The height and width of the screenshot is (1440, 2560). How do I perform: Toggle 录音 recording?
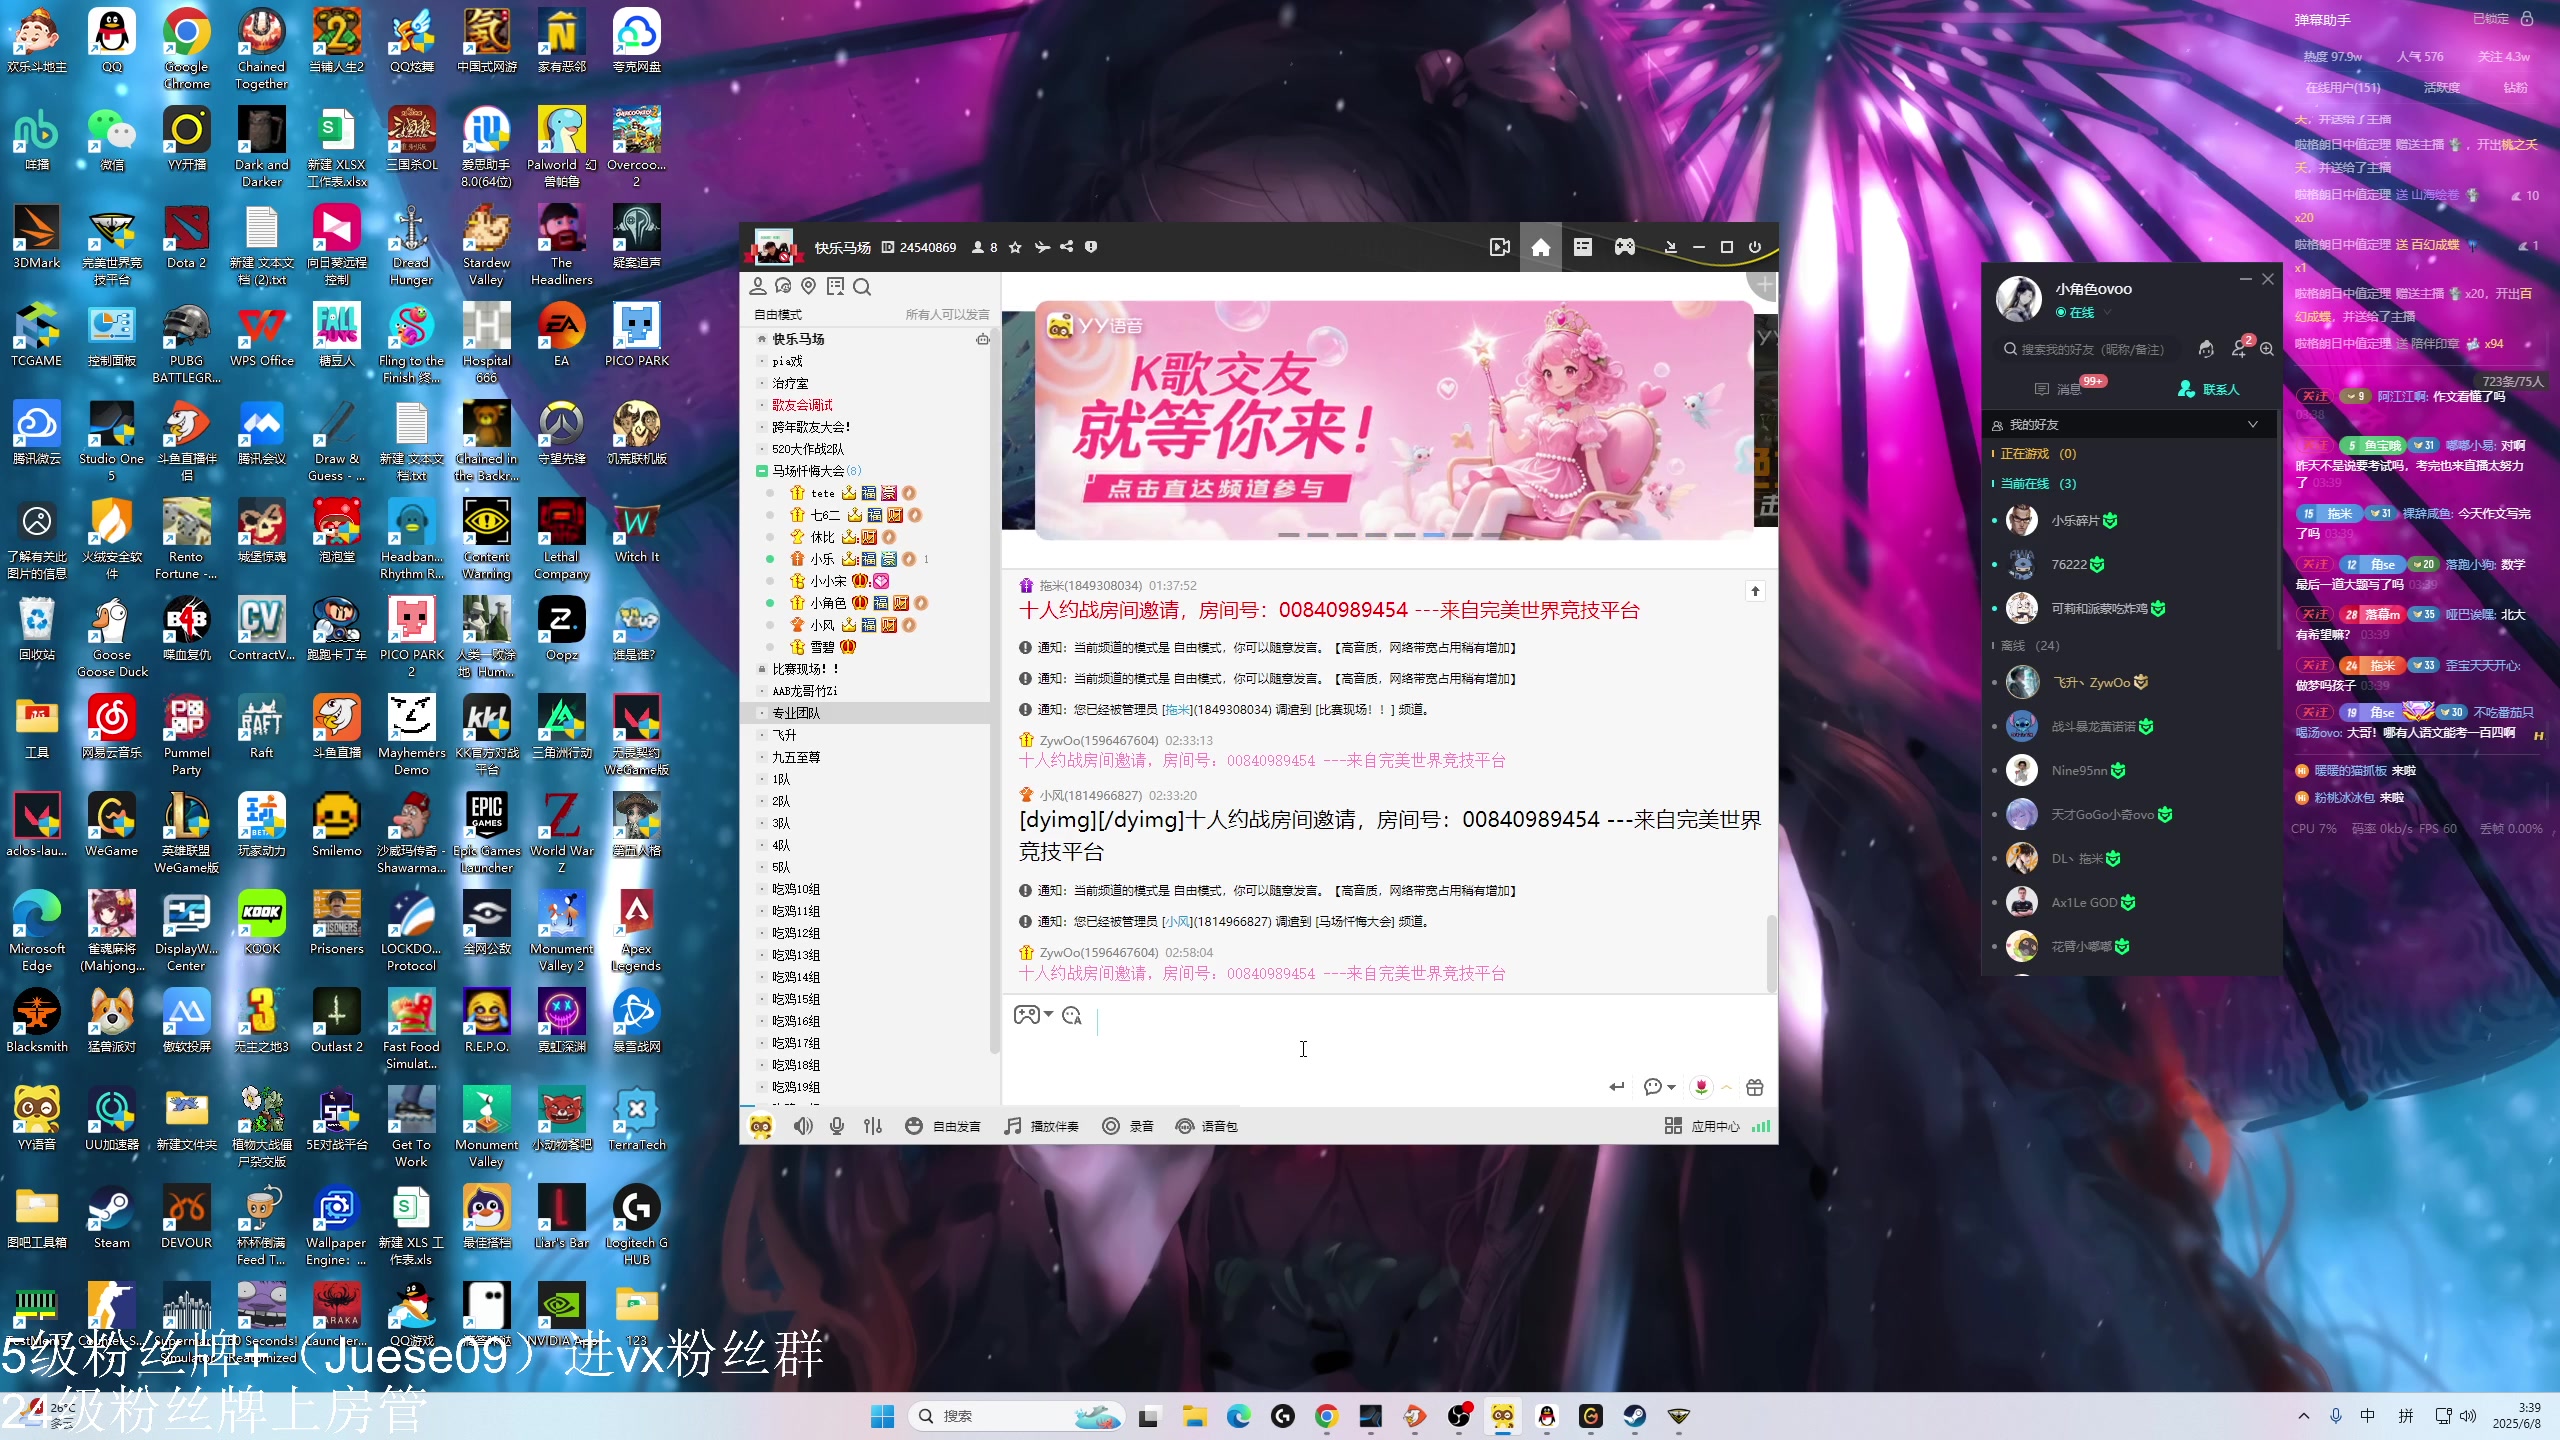coord(1128,1126)
